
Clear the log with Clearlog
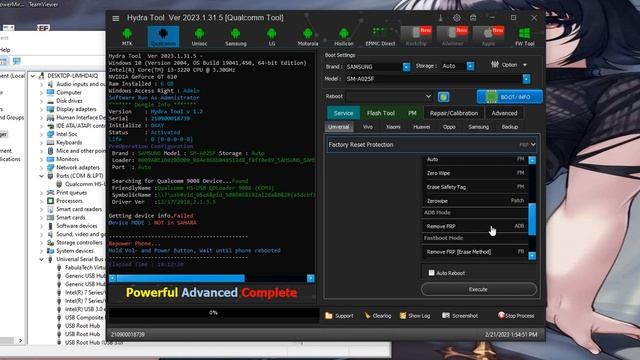click(x=378, y=316)
